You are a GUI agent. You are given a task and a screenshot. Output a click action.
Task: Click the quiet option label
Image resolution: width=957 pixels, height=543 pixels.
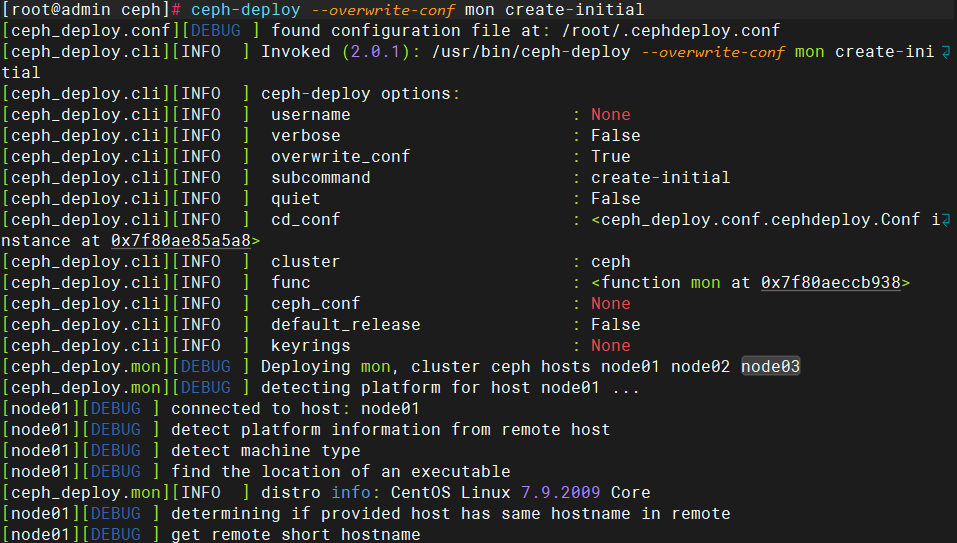(x=295, y=199)
